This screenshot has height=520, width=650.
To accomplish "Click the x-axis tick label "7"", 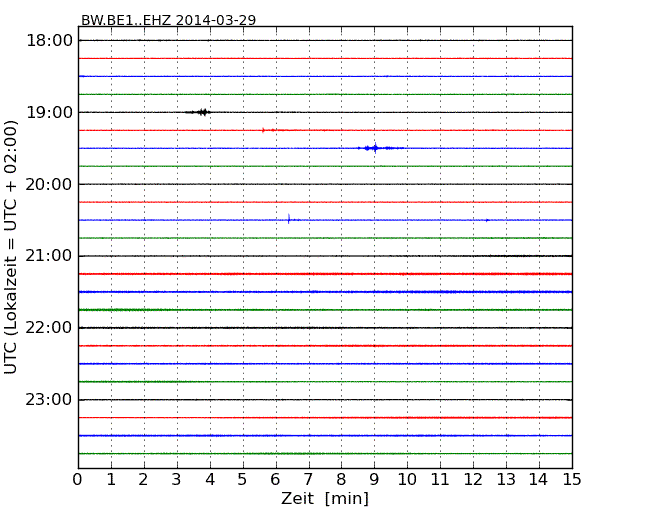I will (308, 479).
